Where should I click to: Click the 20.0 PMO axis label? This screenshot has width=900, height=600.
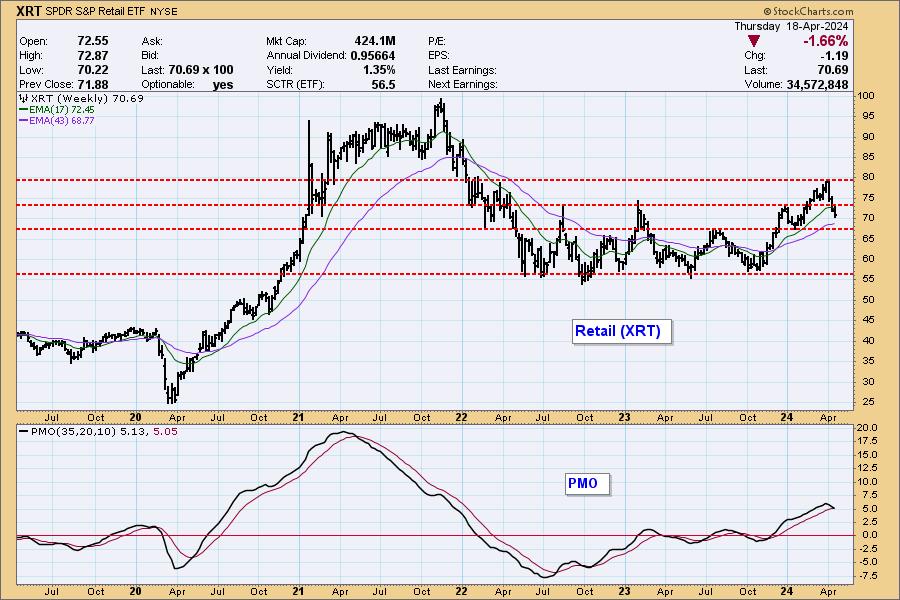(x=867, y=428)
